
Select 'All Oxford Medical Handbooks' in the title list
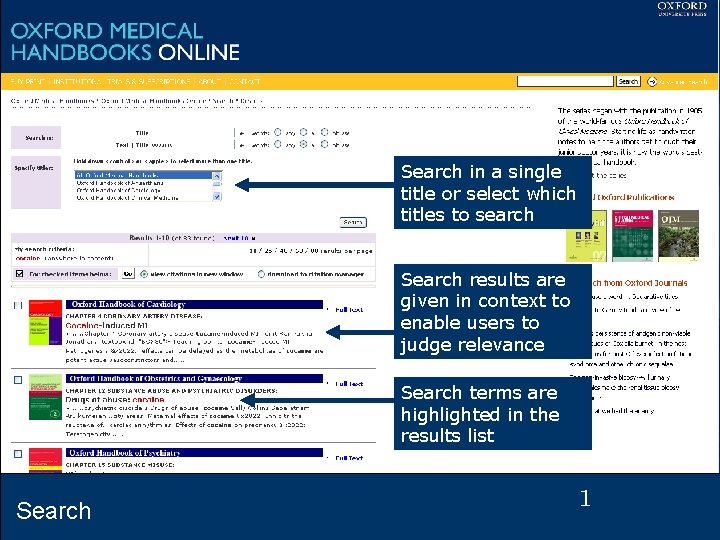(x=143, y=175)
